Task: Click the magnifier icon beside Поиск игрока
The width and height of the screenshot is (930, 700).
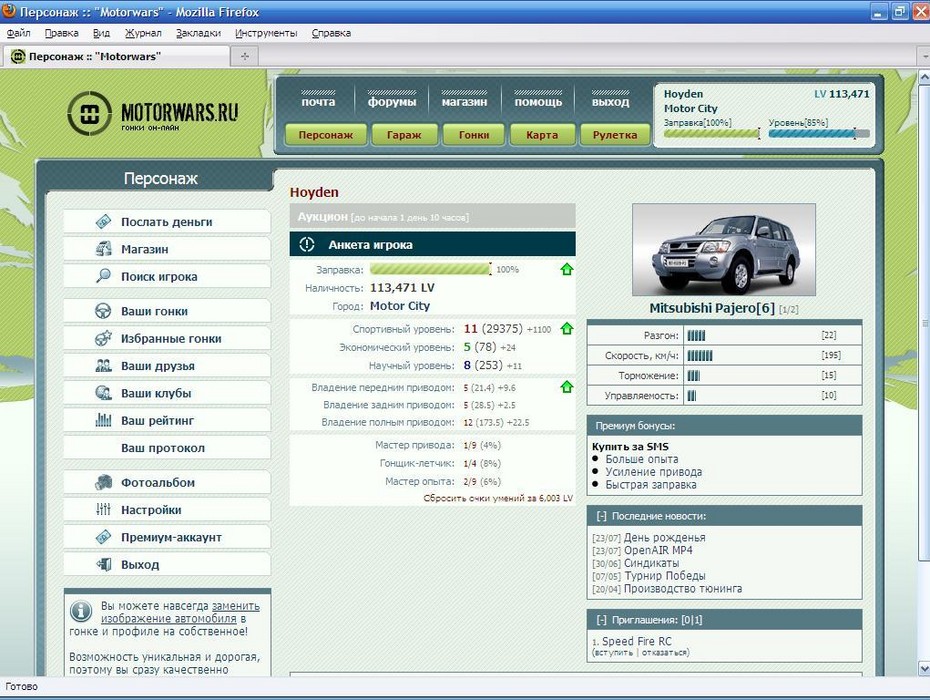Action: [103, 276]
